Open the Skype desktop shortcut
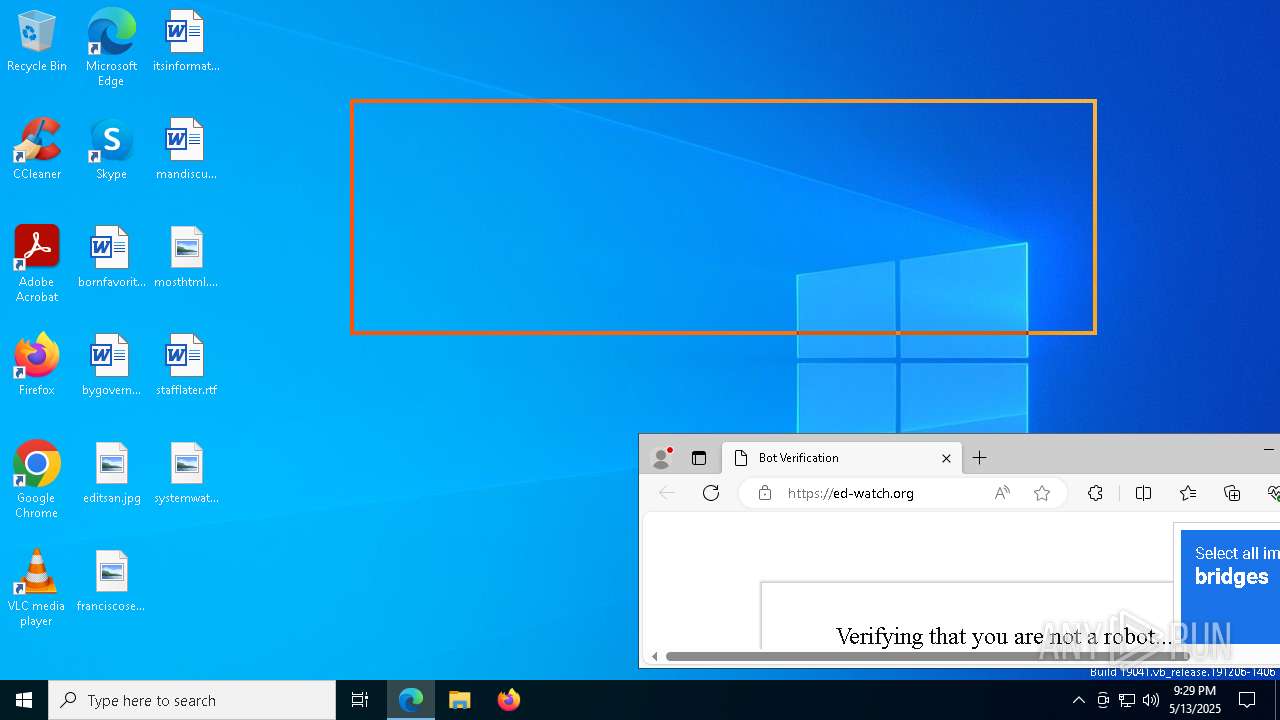 pyautogui.click(x=111, y=149)
